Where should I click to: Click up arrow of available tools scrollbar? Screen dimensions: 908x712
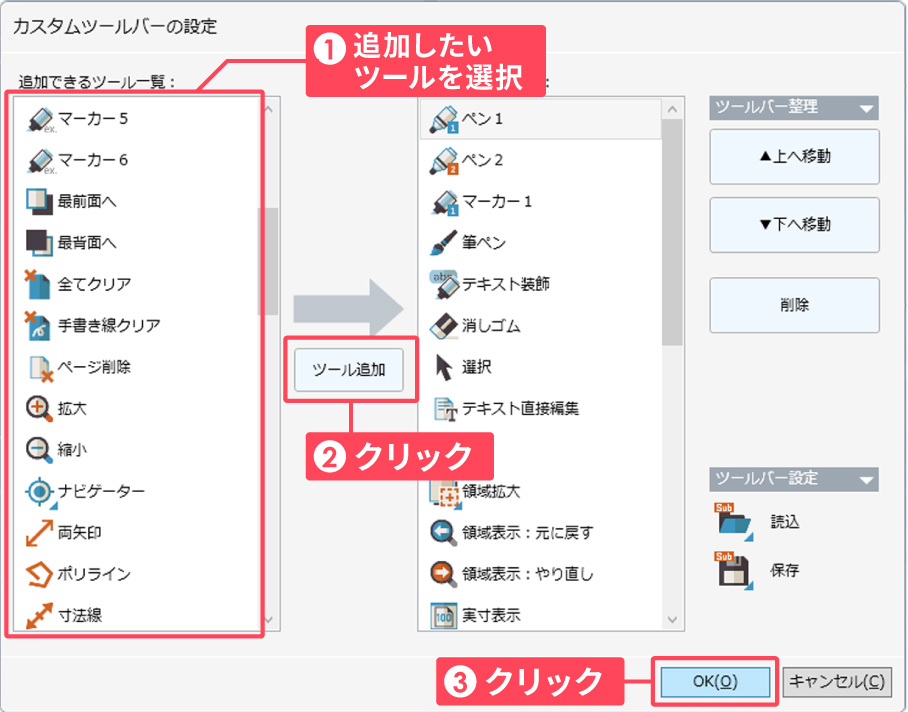[269, 109]
